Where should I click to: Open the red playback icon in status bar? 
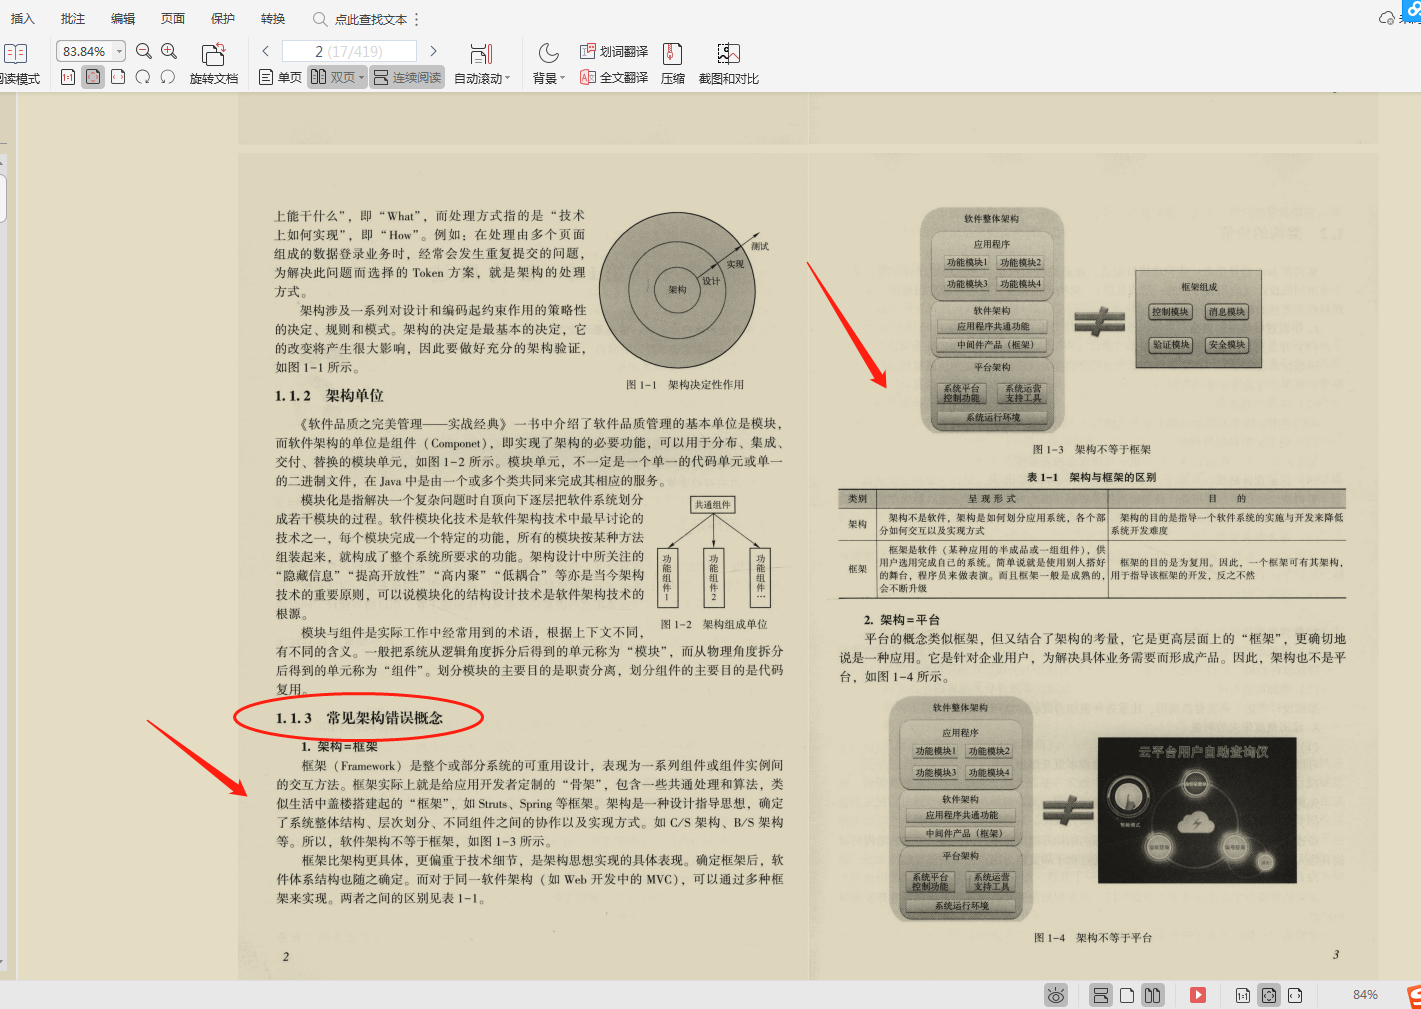point(1197,994)
